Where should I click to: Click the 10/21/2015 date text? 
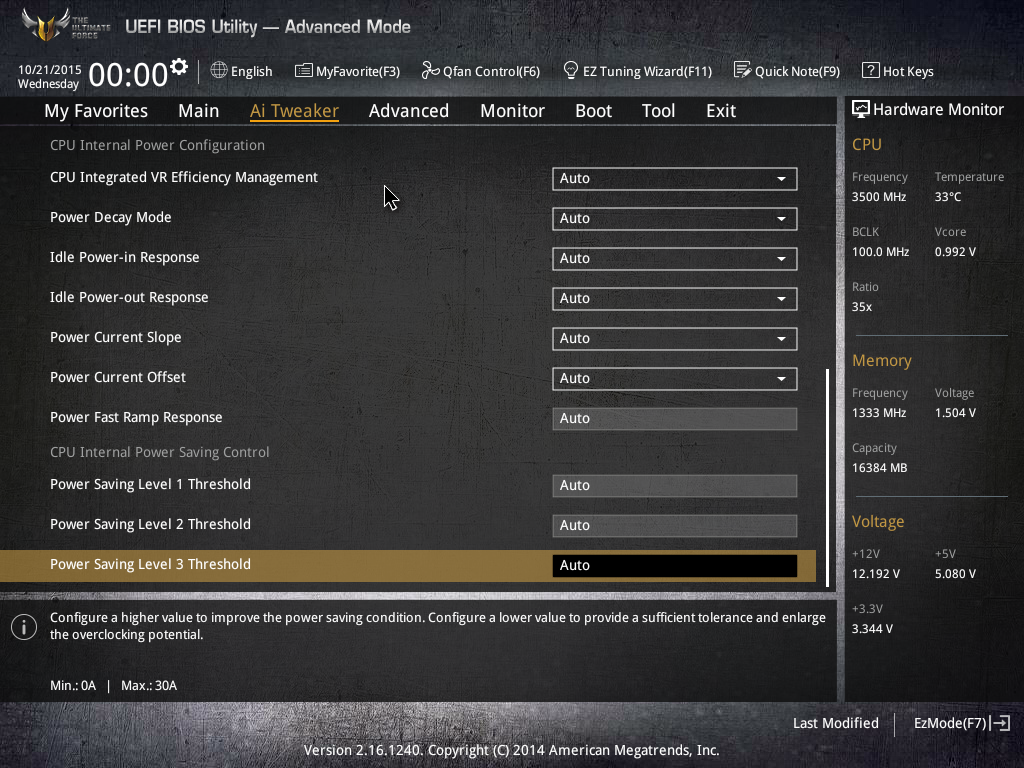pos(50,69)
